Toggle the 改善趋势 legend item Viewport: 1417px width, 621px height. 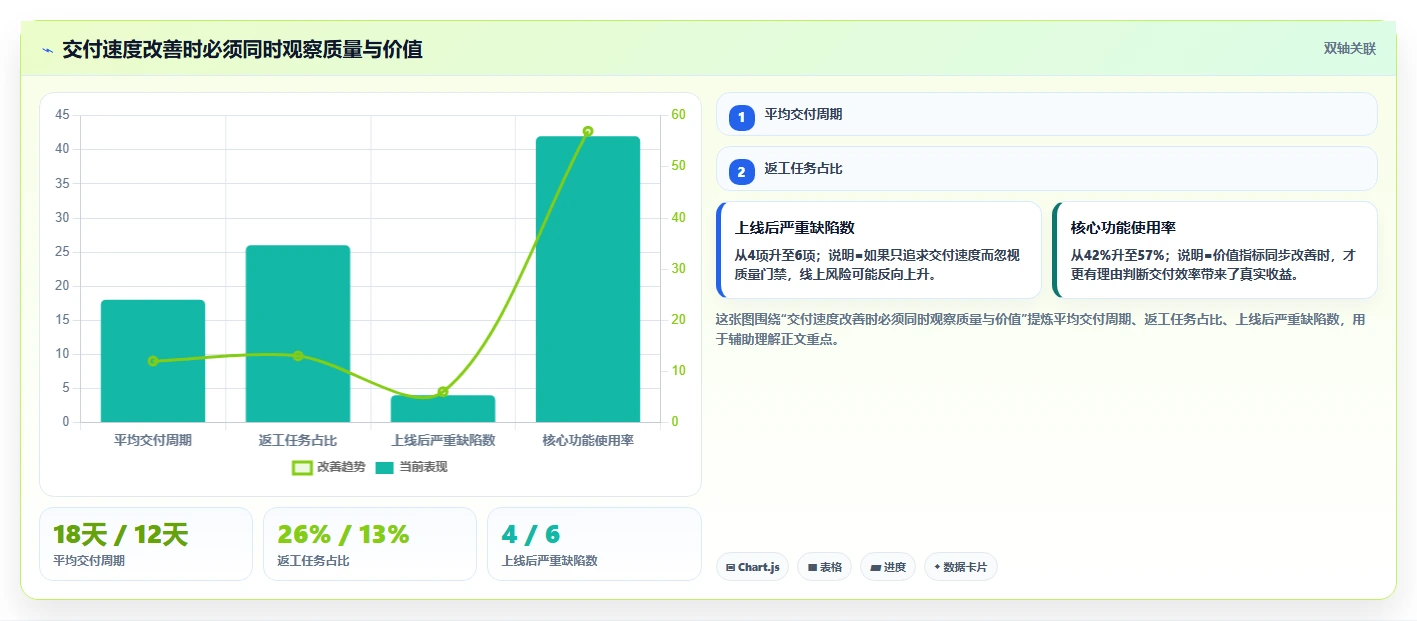328,467
